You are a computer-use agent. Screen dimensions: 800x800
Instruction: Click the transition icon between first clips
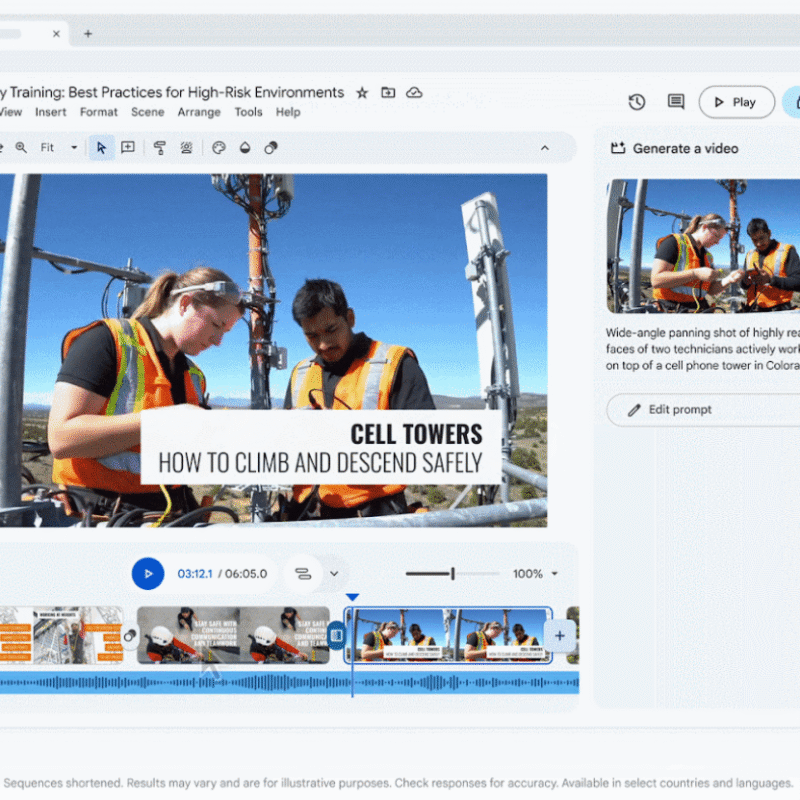point(130,636)
